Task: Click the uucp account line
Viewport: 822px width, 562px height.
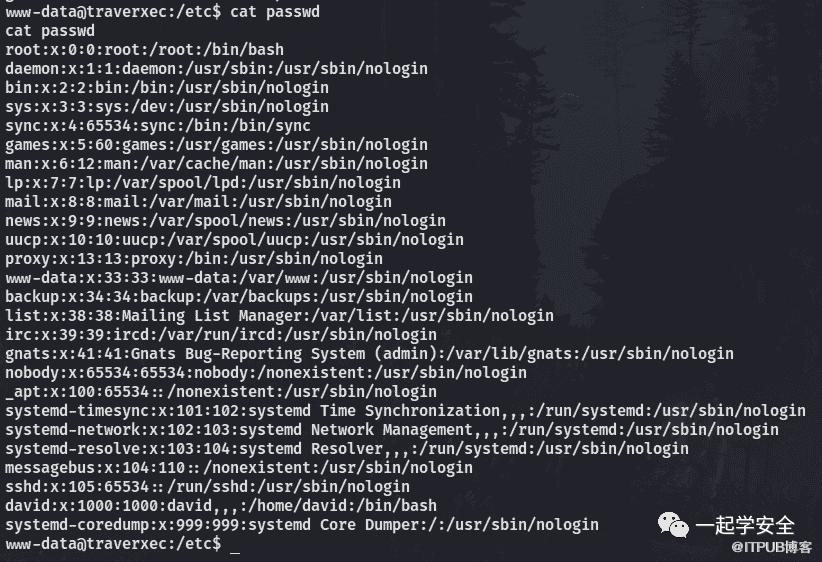Action: point(234,240)
